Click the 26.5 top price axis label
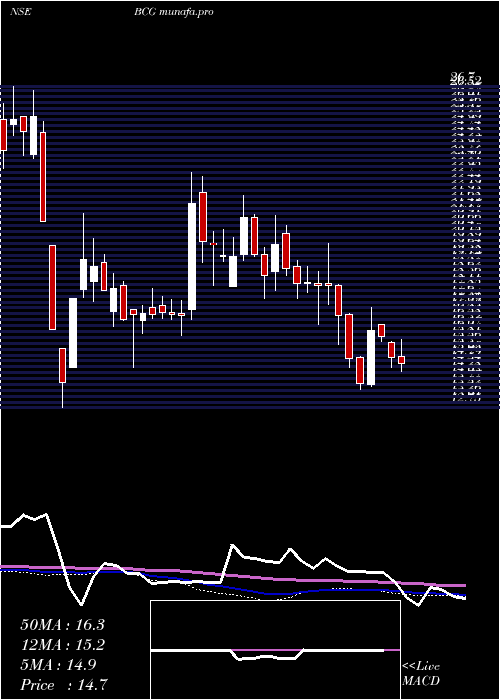This screenshot has height=700, width=500. point(466,79)
